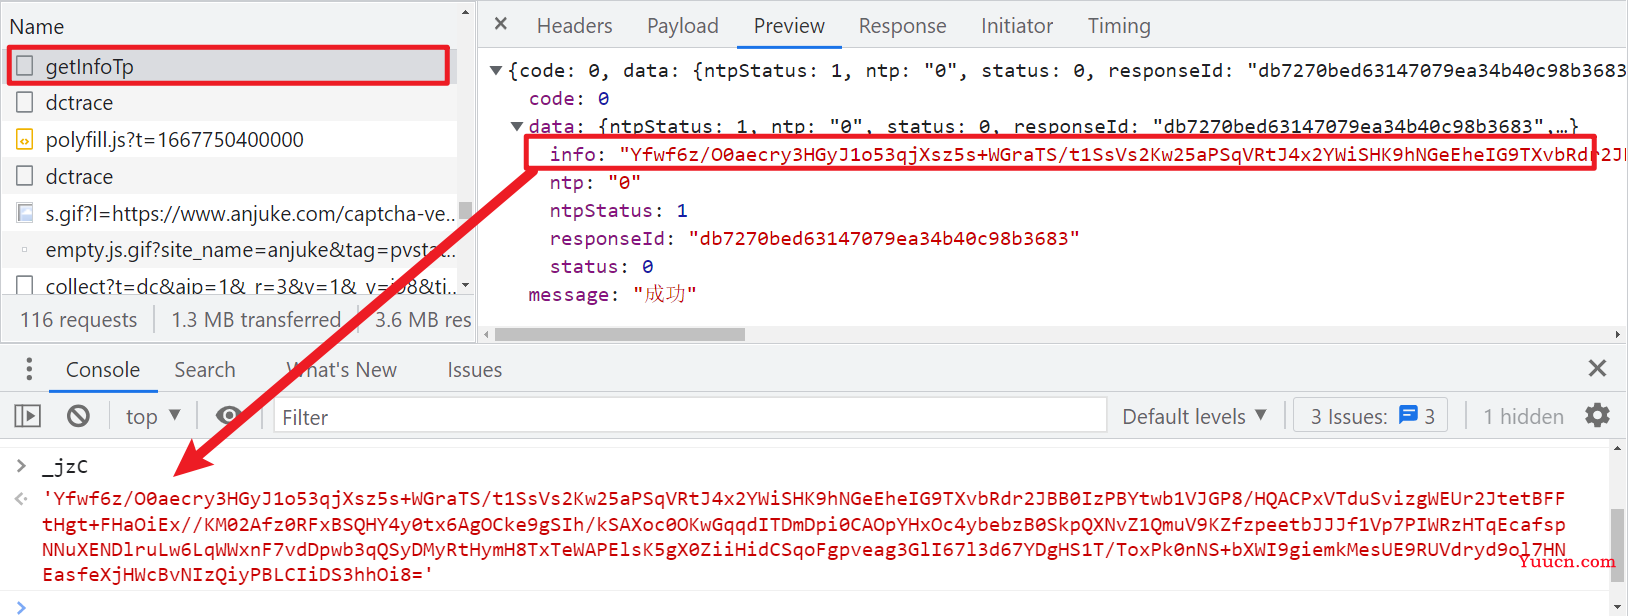The width and height of the screenshot is (1628, 616).
Task: Click the Name column header
Action: click(37, 27)
